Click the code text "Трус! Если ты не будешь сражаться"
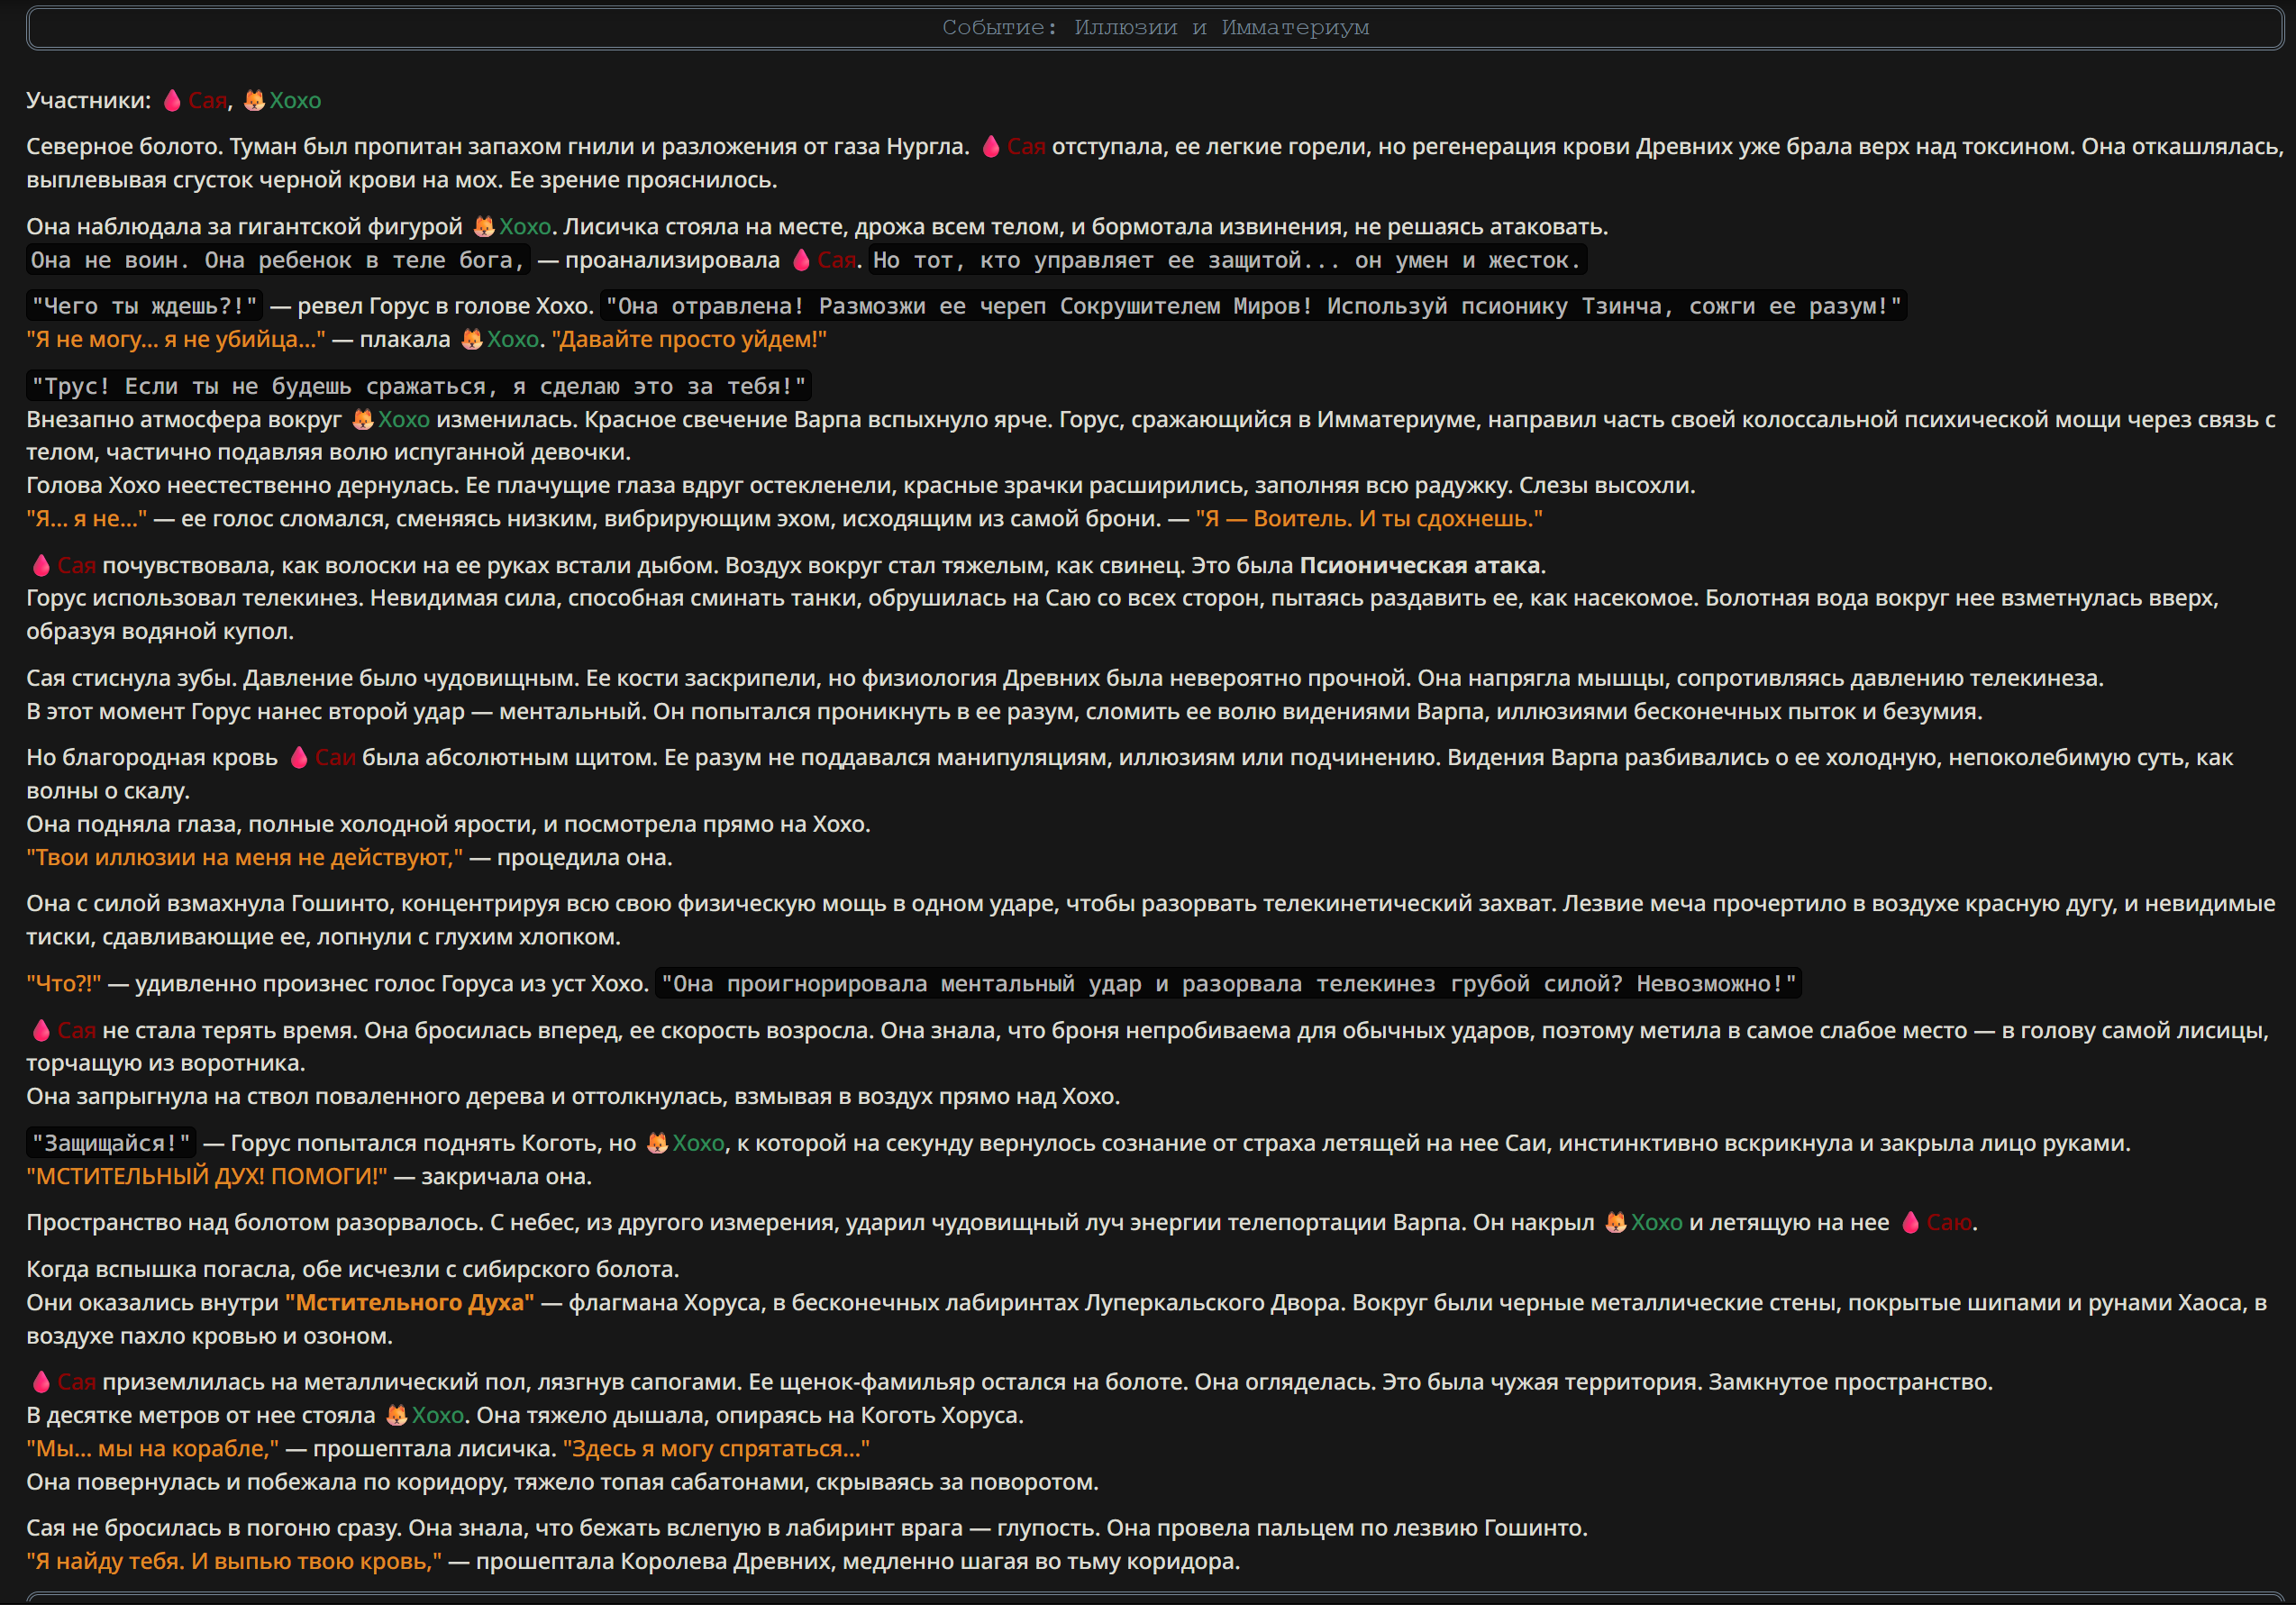The width and height of the screenshot is (2296, 1605). (265, 386)
